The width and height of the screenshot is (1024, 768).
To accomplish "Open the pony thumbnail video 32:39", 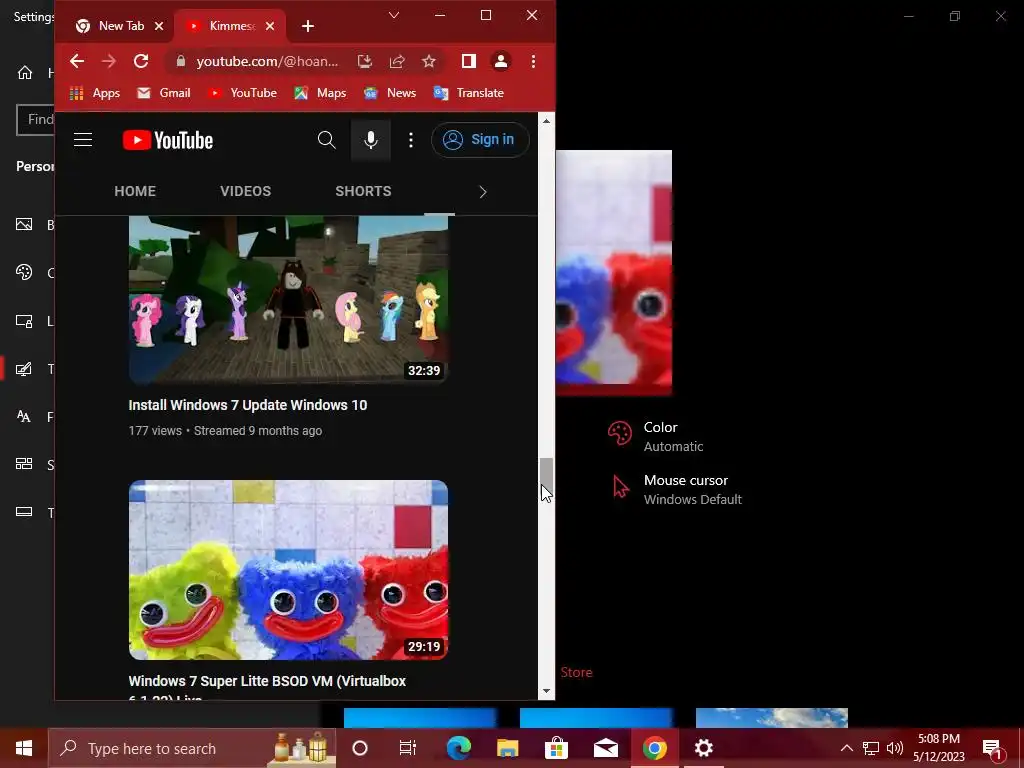I will coord(288,299).
